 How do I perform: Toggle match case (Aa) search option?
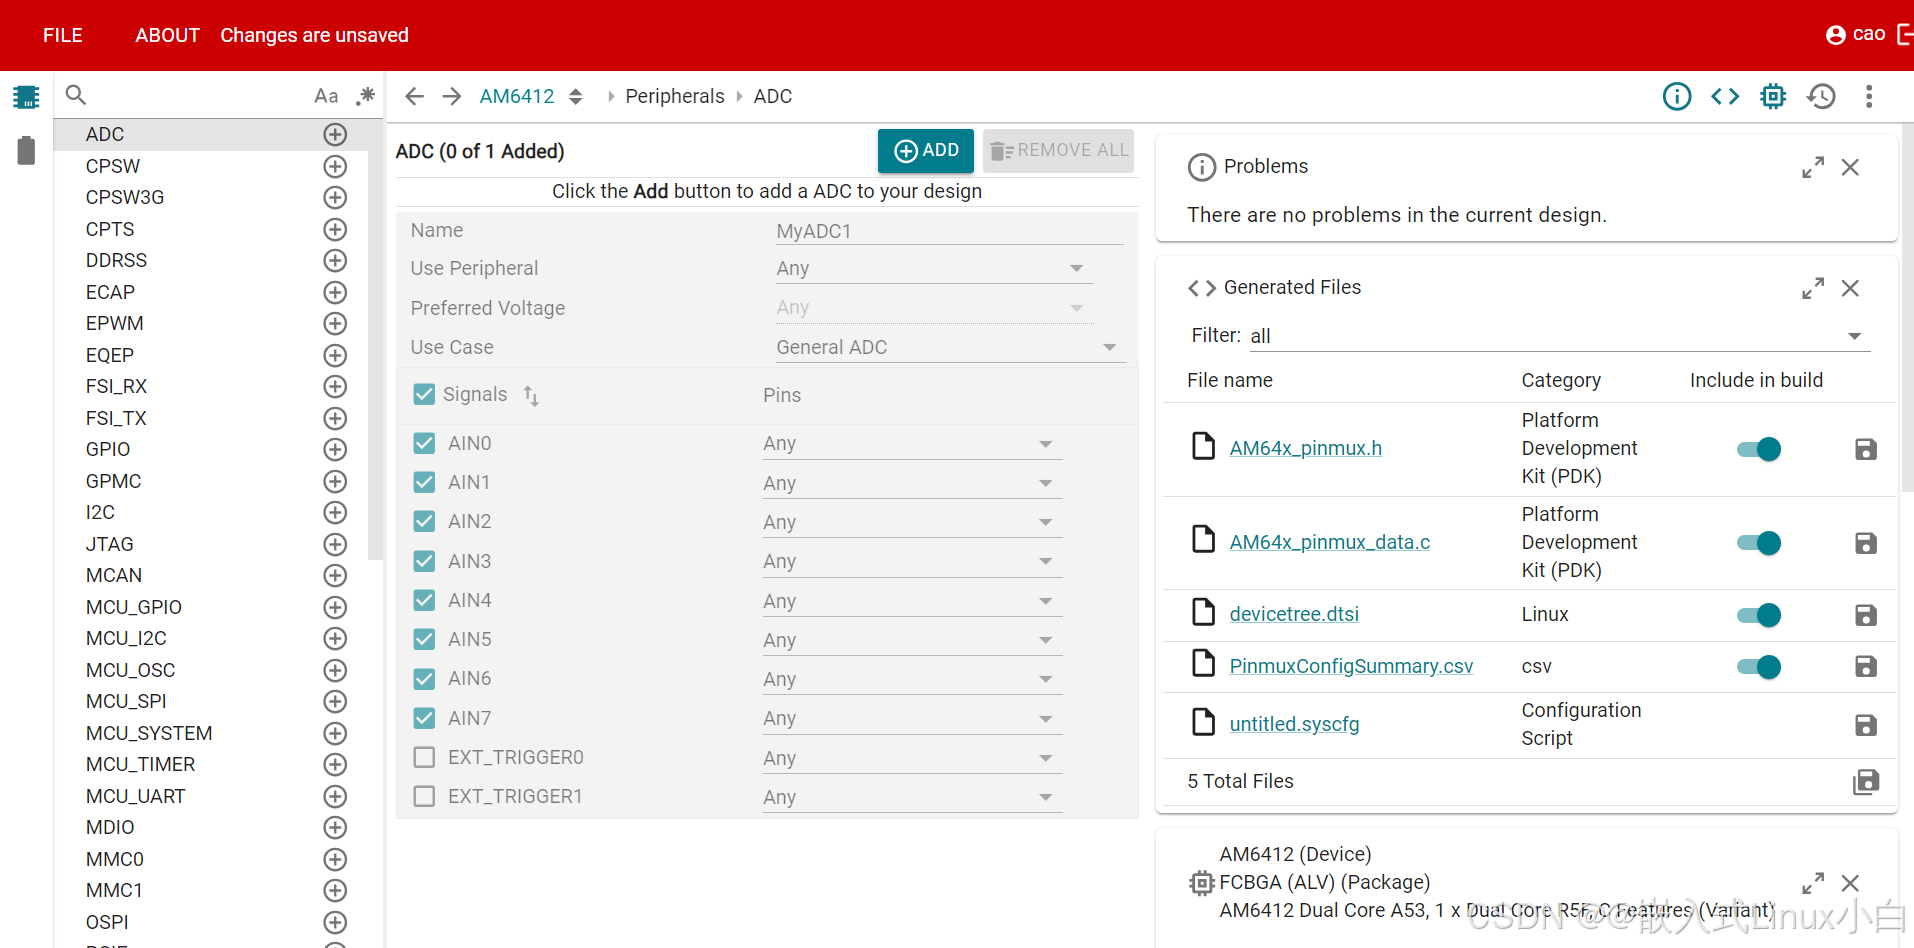pos(326,96)
